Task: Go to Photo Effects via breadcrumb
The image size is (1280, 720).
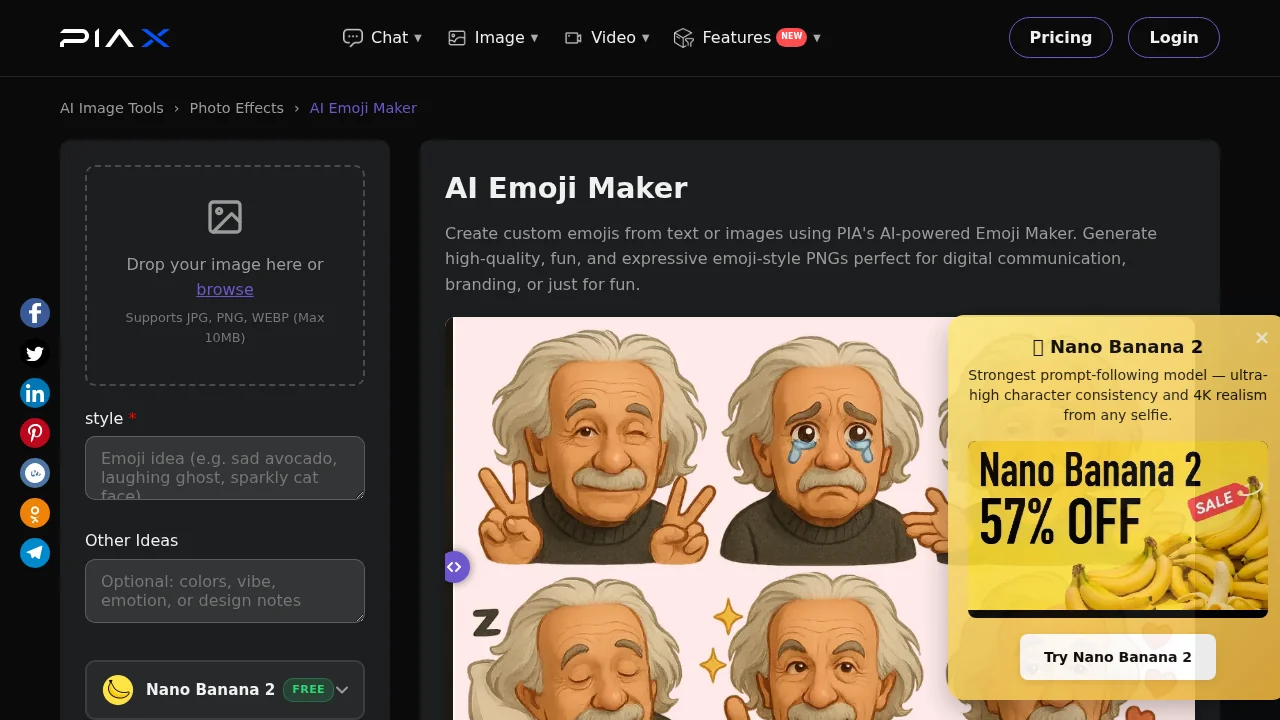Action: click(x=236, y=108)
